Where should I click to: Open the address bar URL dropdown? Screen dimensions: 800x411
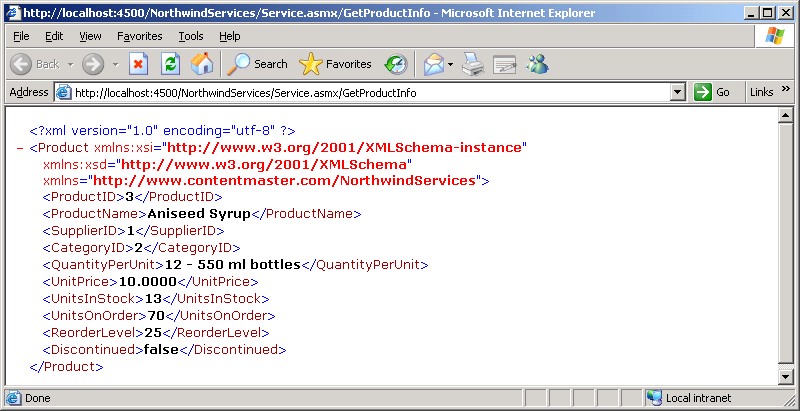coord(678,92)
